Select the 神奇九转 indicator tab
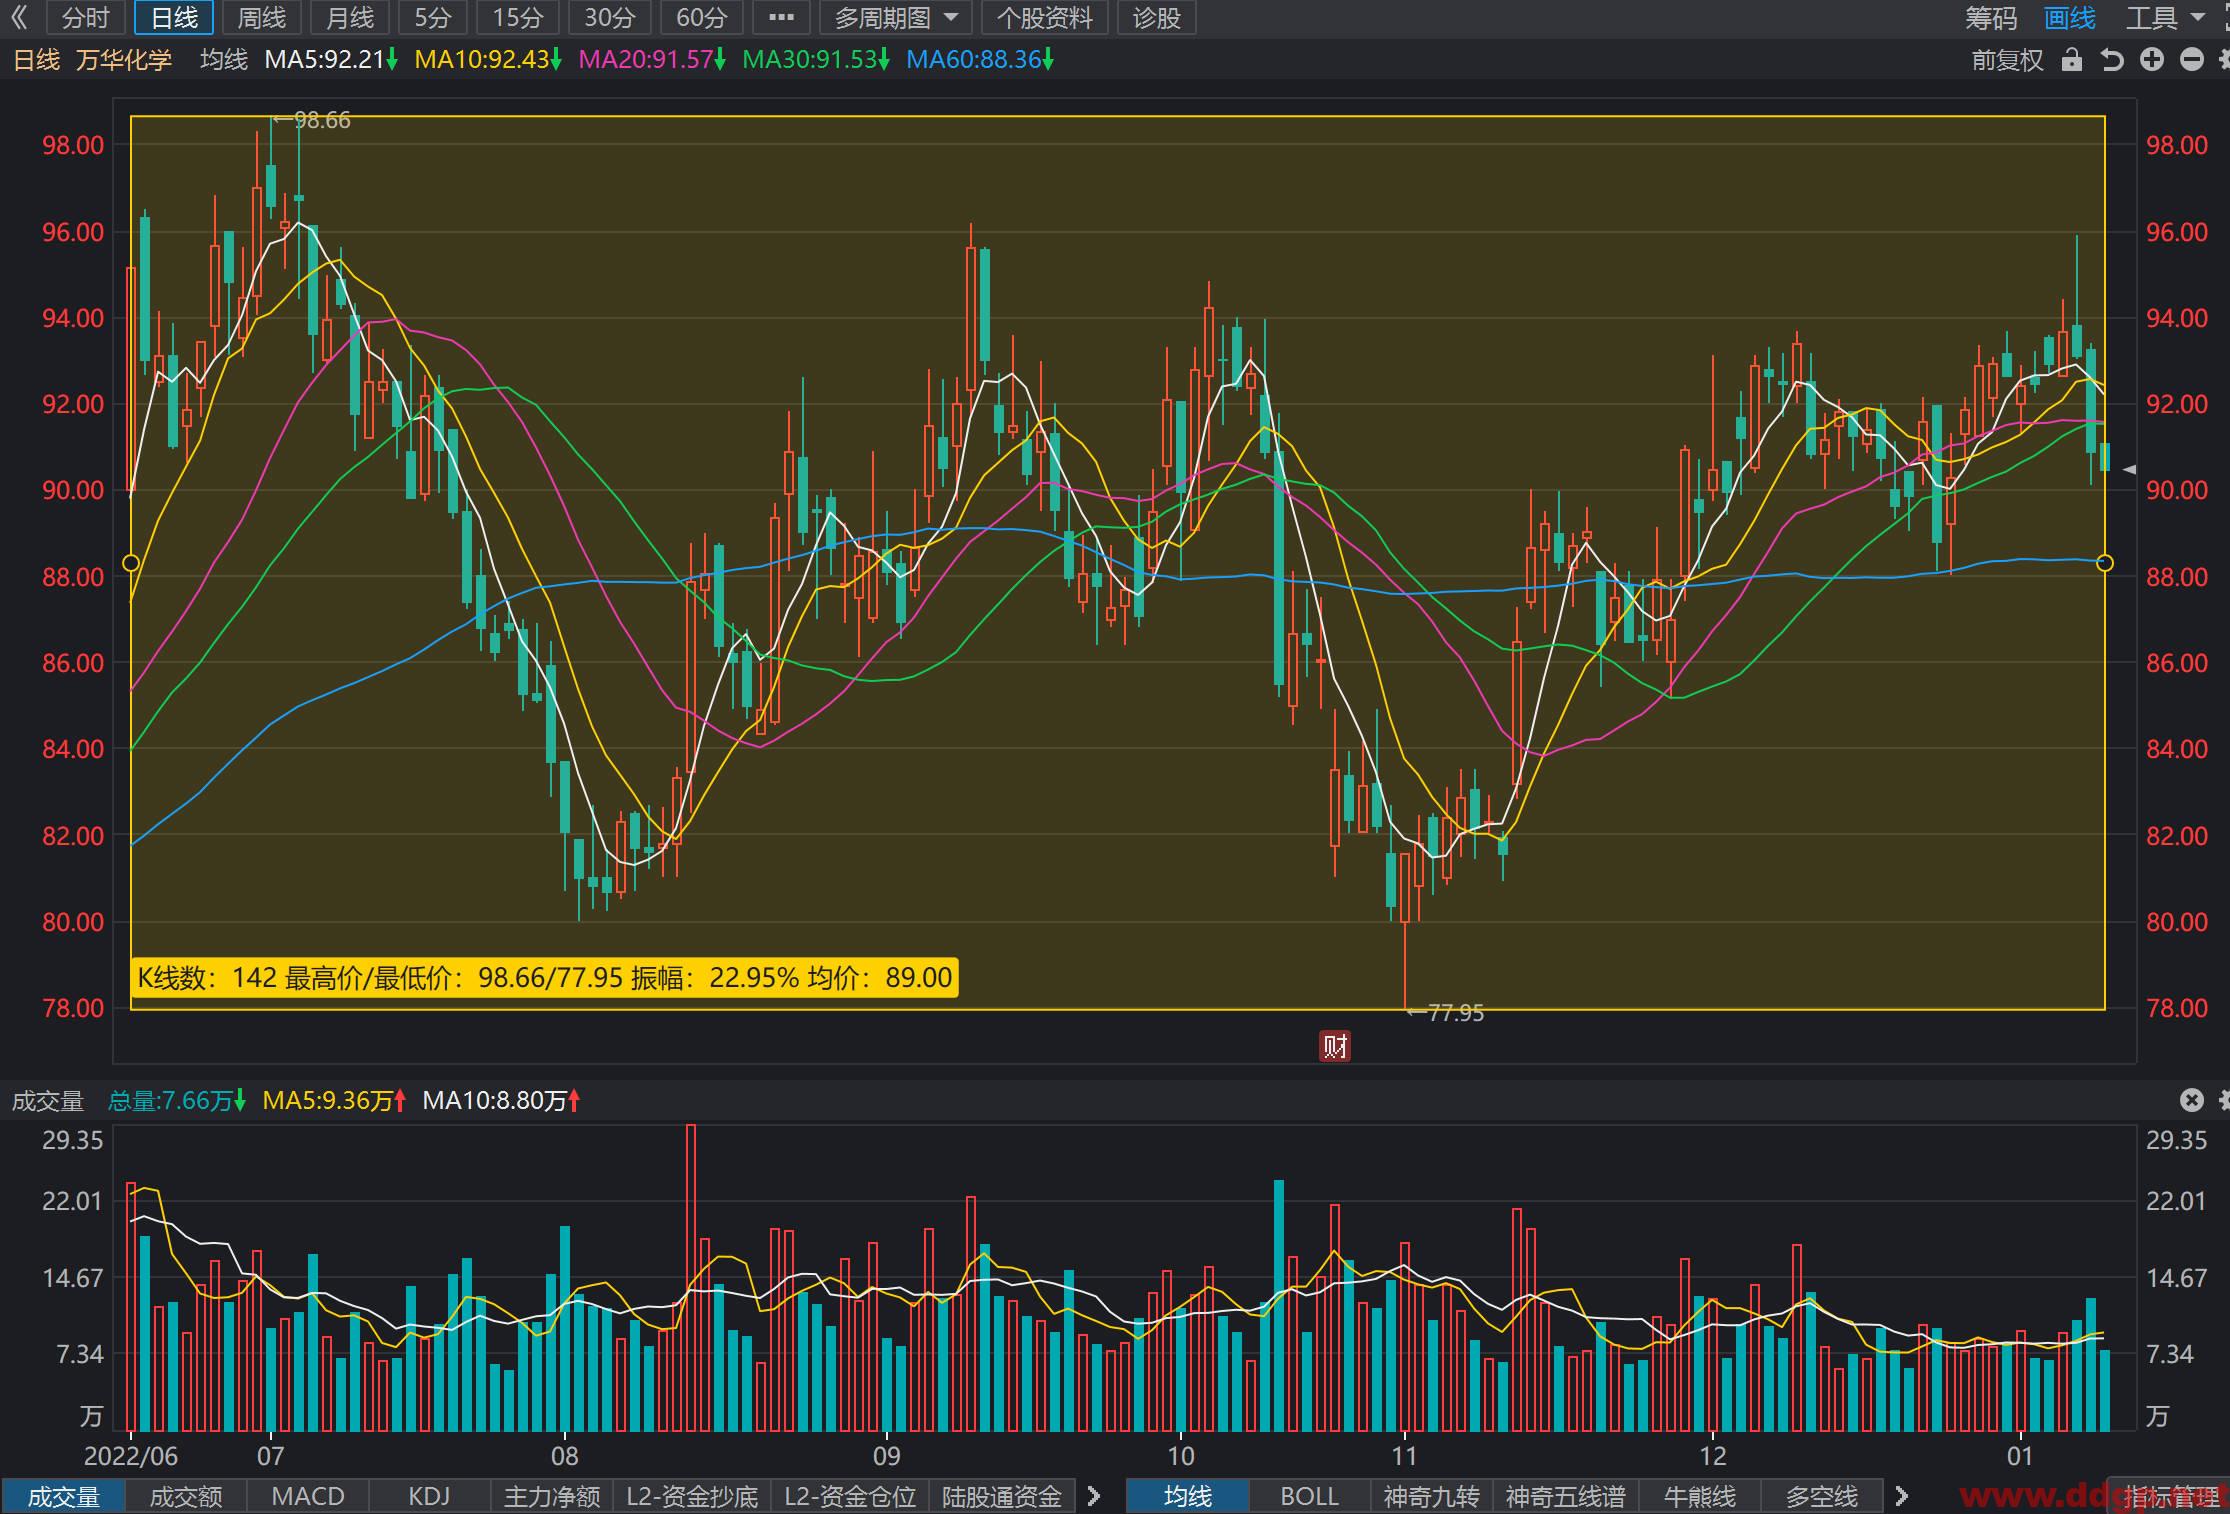The image size is (2230, 1514). [1432, 1497]
